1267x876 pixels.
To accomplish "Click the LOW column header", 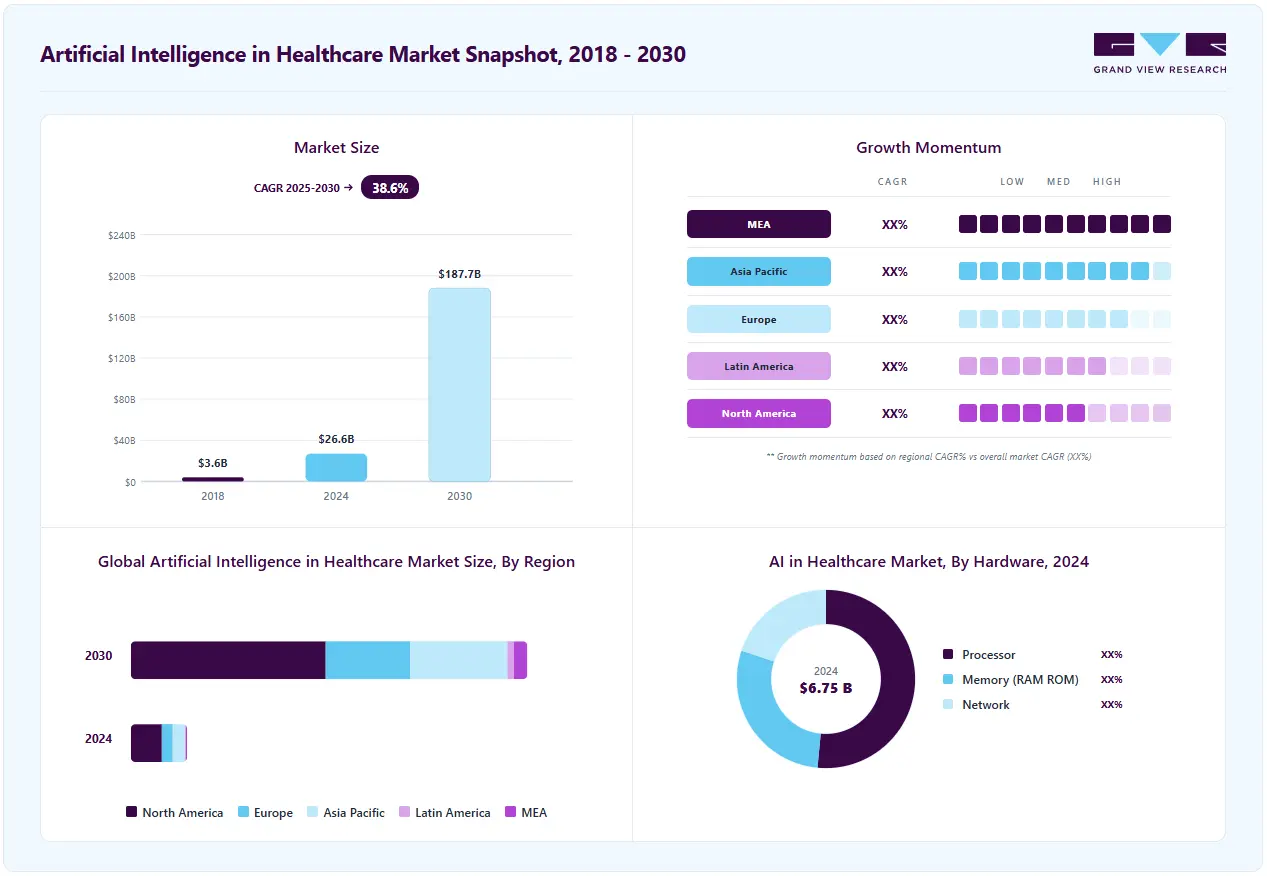I will tap(1012, 182).
